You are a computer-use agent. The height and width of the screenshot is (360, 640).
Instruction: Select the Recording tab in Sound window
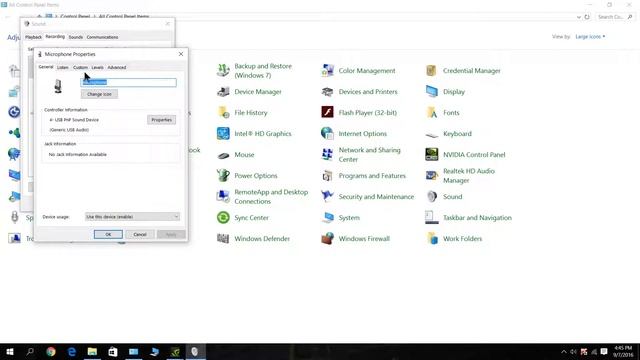(x=55, y=37)
